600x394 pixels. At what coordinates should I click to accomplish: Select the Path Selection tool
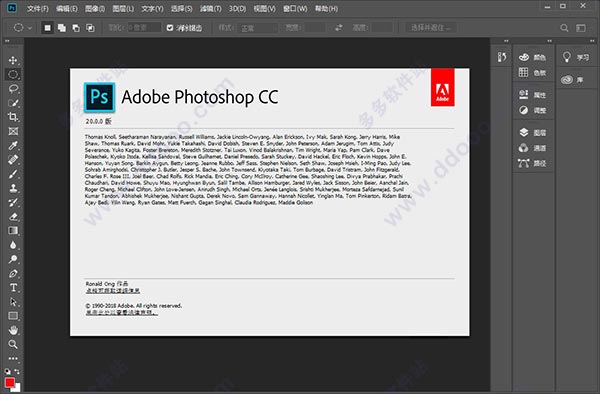pos(13,302)
